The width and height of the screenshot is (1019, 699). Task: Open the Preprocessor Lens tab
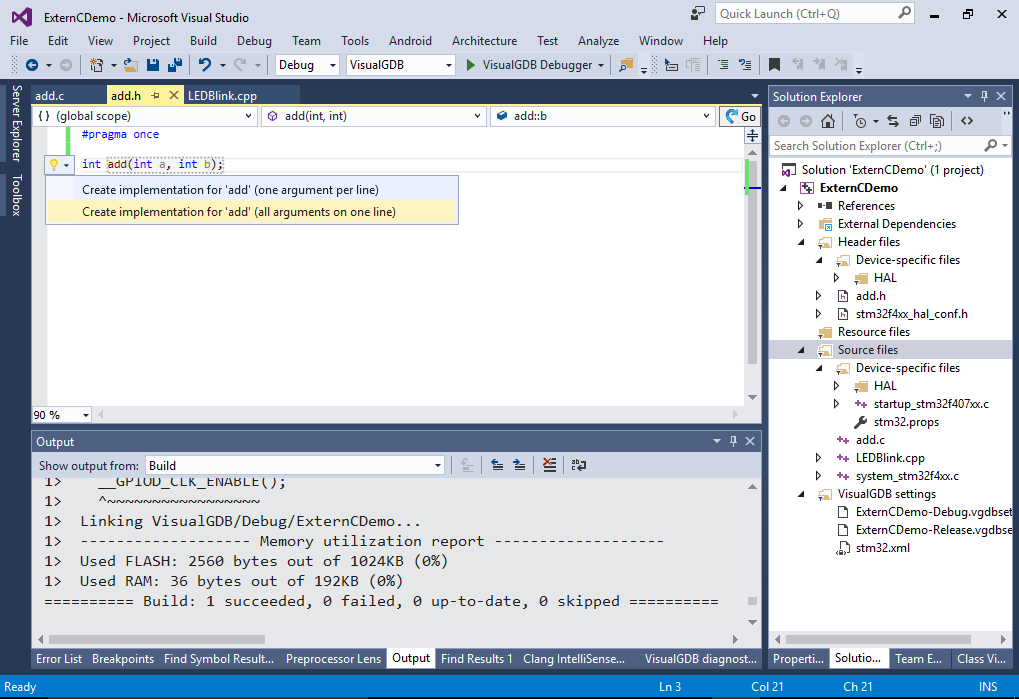[333, 659]
